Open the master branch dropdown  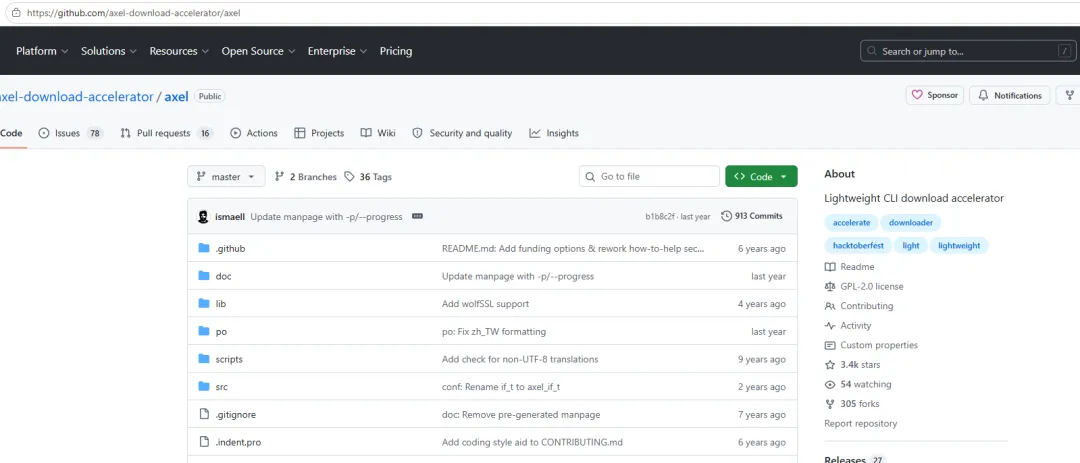tap(226, 176)
